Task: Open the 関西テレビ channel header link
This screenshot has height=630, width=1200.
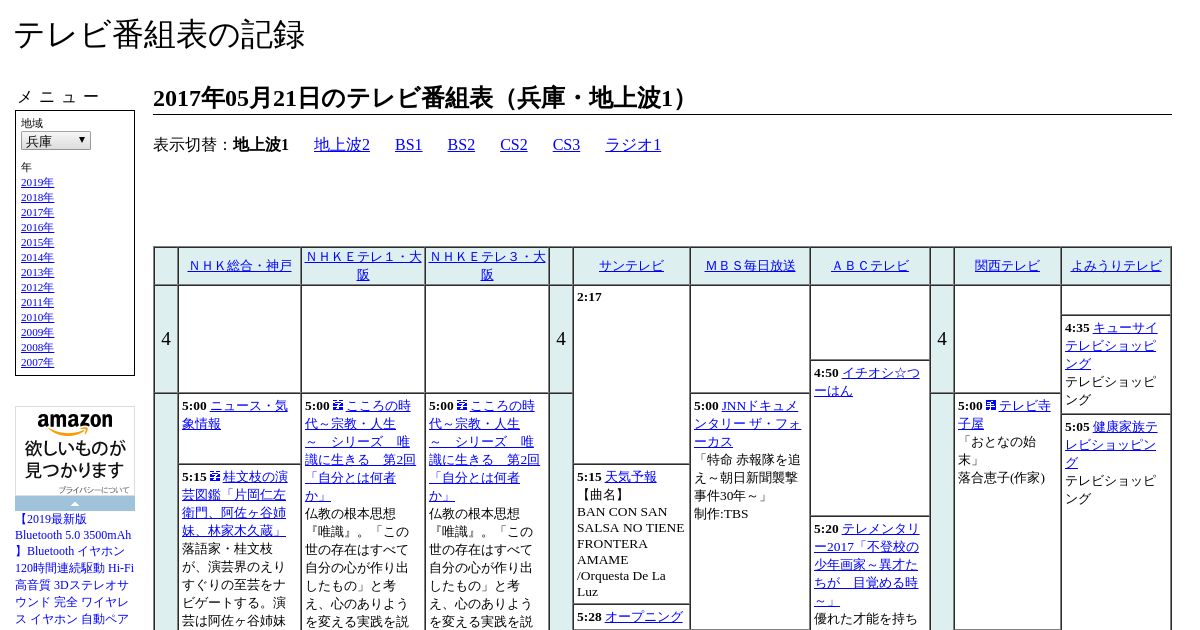Action: pyautogui.click(x=1007, y=266)
